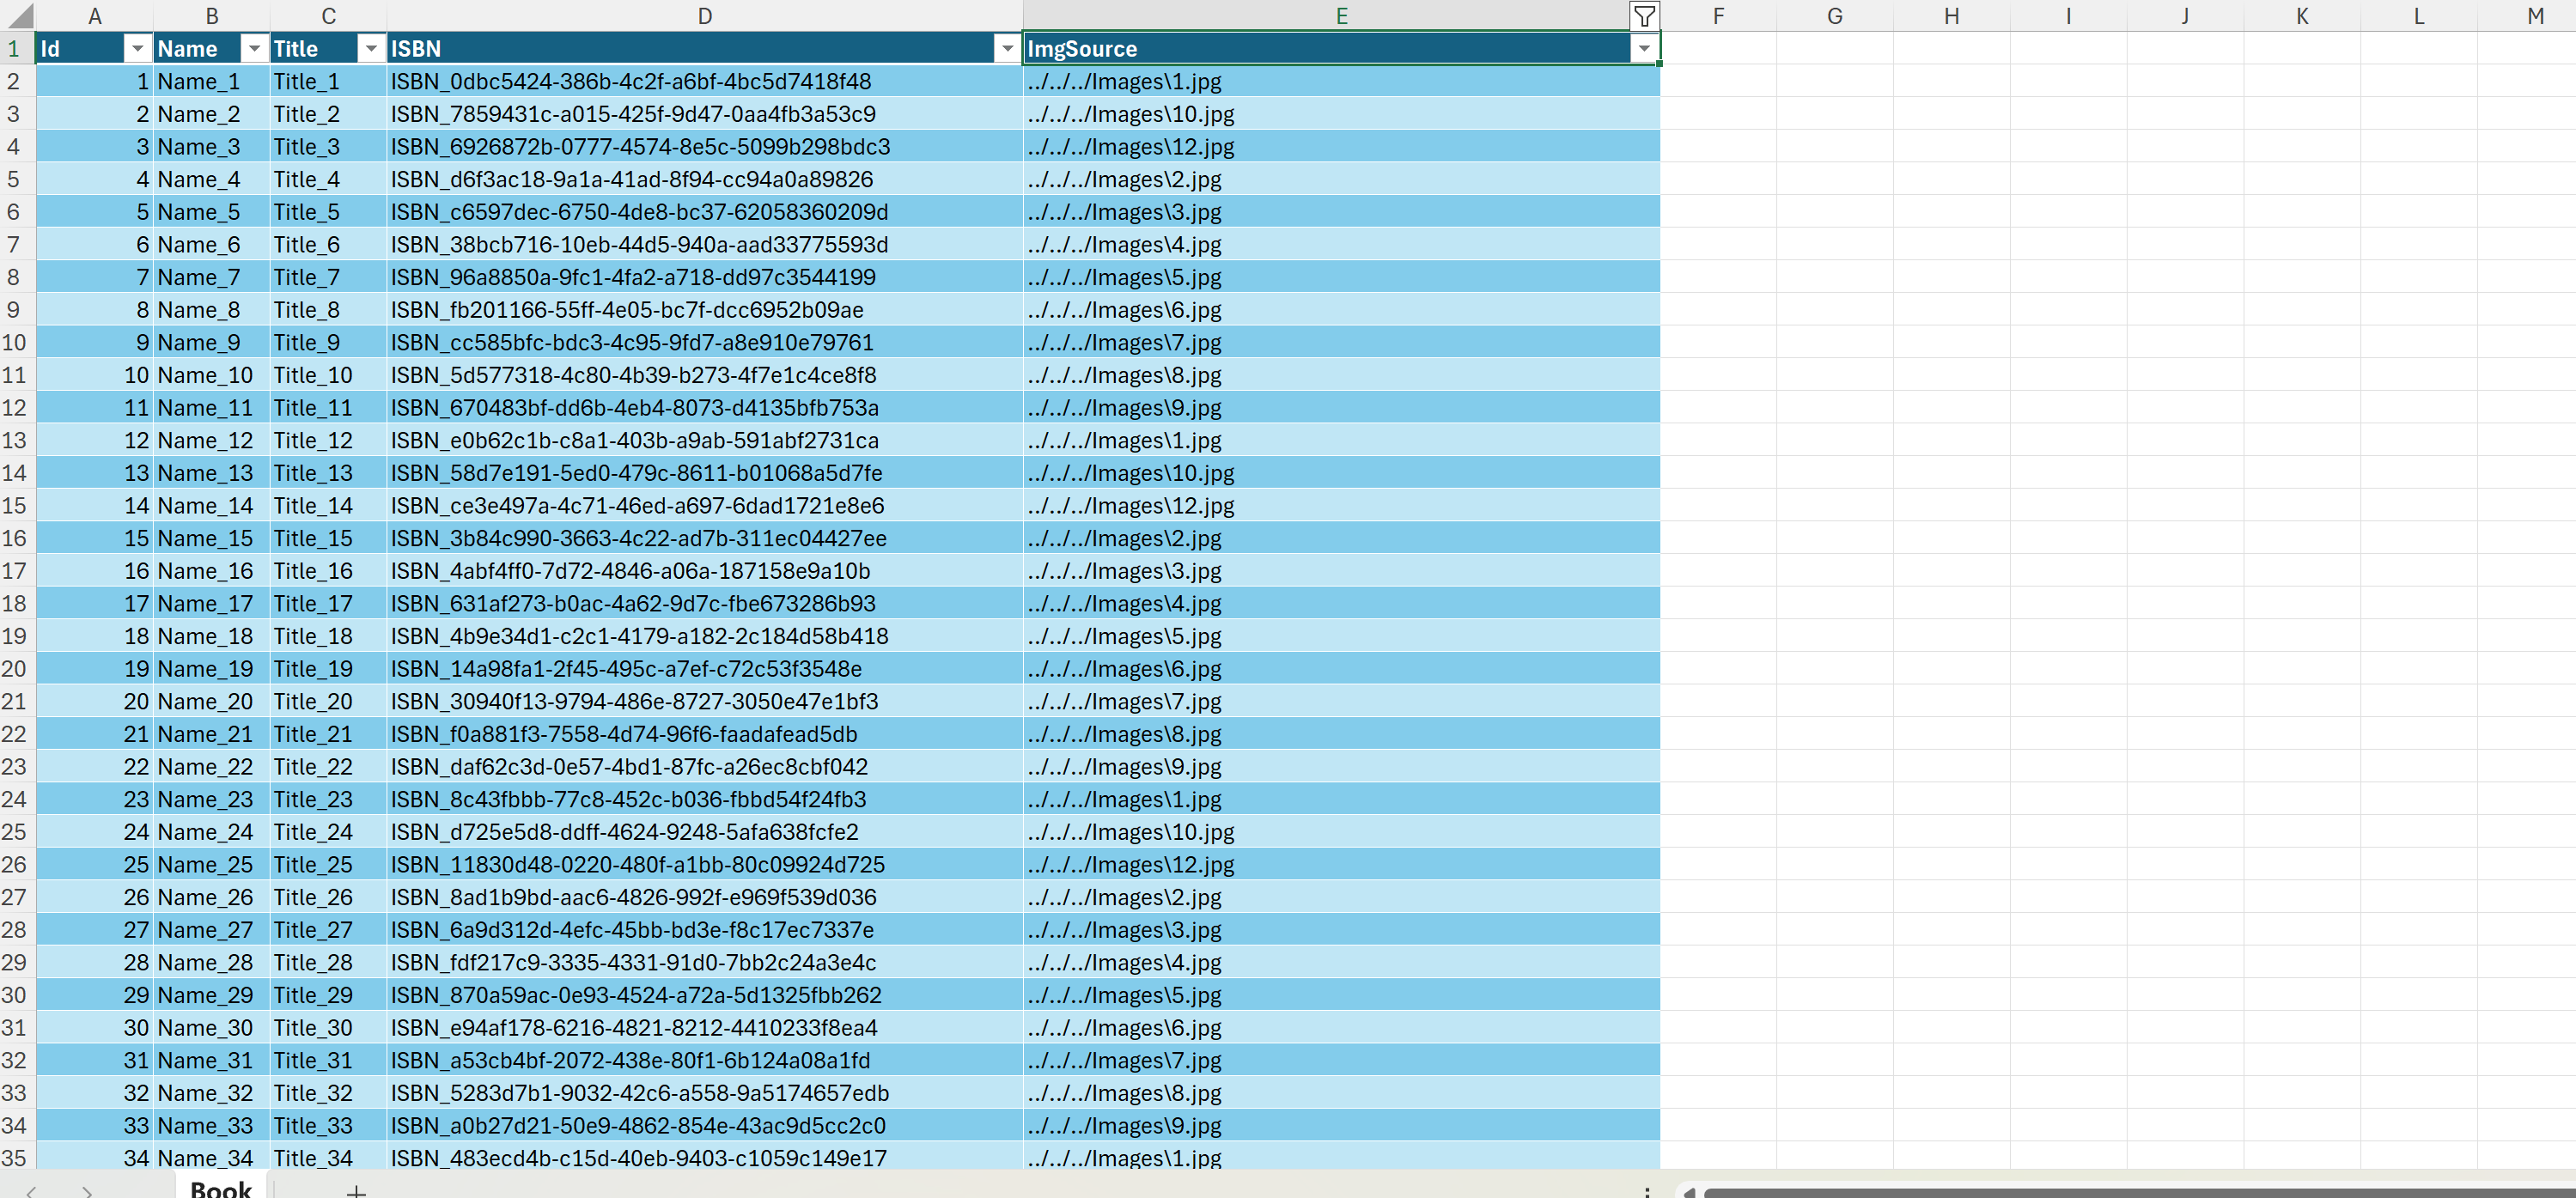Click the cell containing Name_15
This screenshot has height=1198, width=2576.
[x=205, y=538]
